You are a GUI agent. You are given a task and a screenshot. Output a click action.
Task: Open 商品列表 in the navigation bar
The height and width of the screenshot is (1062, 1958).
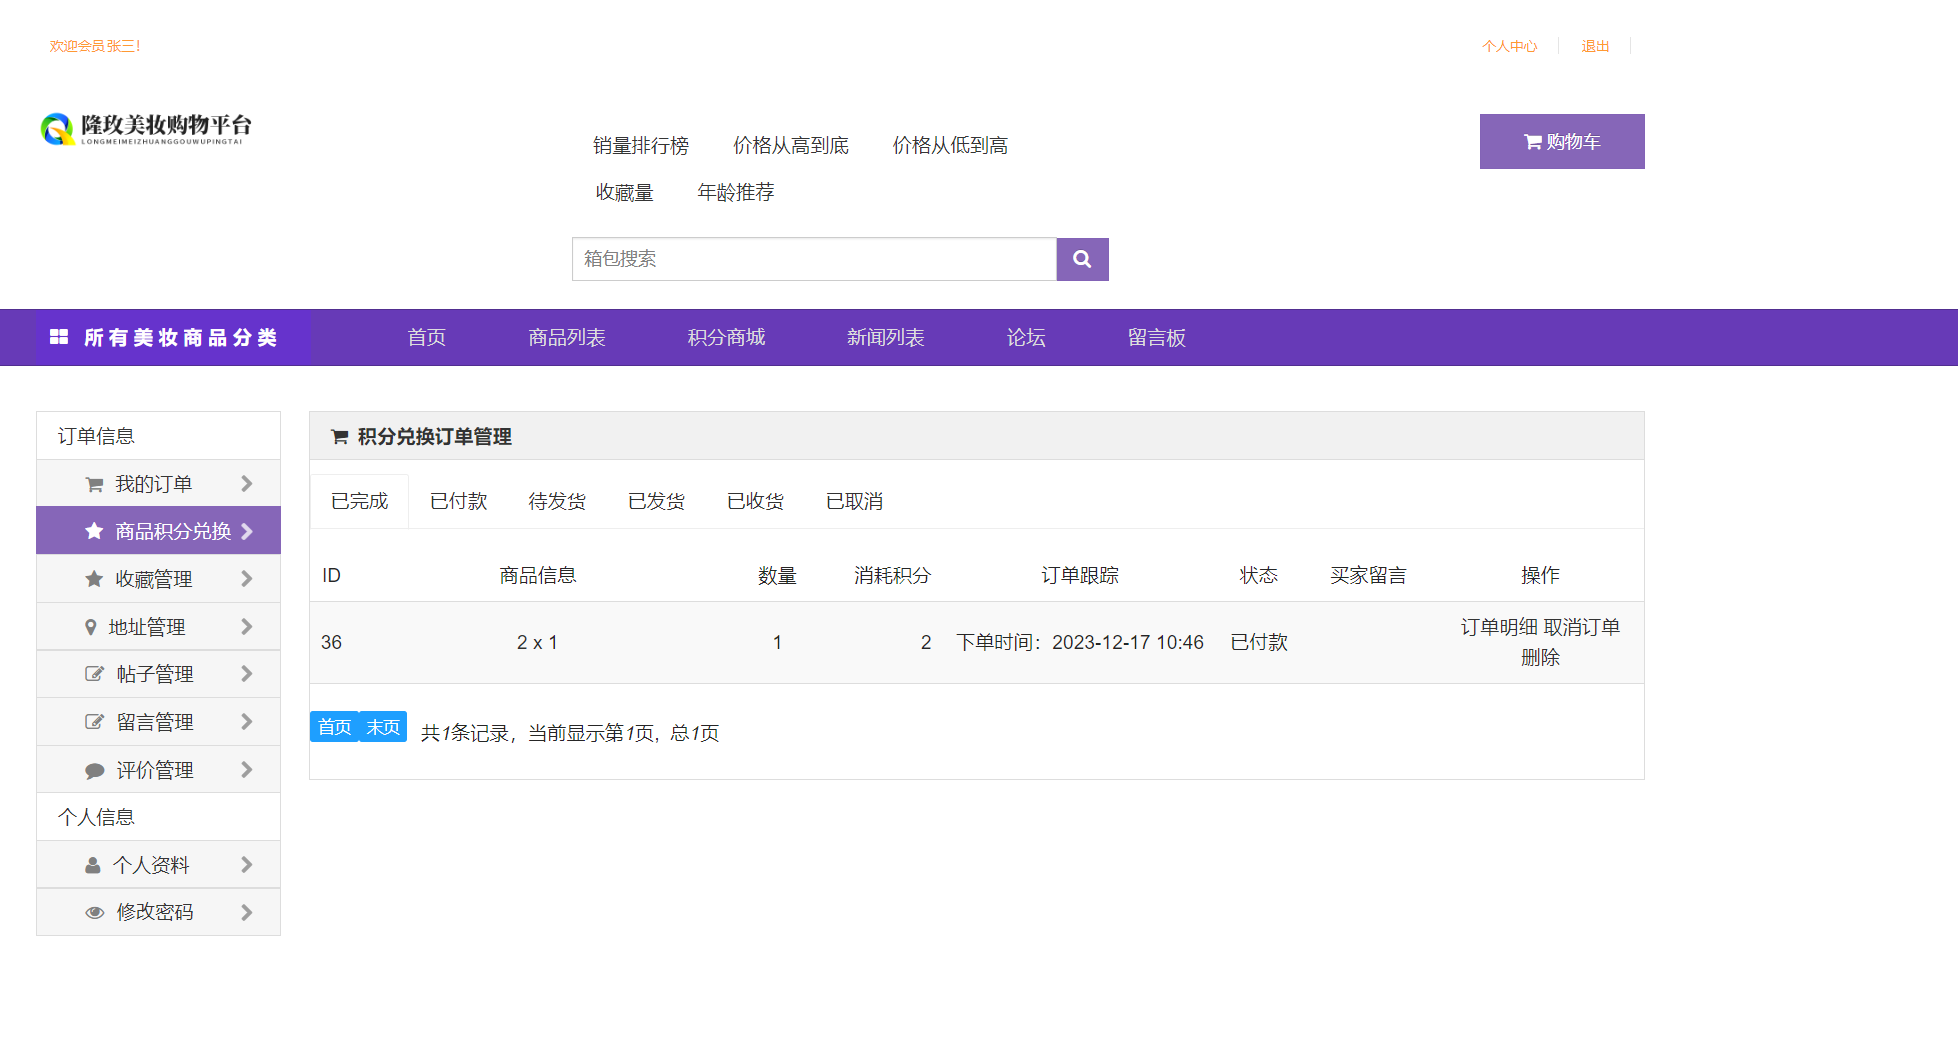click(x=567, y=338)
